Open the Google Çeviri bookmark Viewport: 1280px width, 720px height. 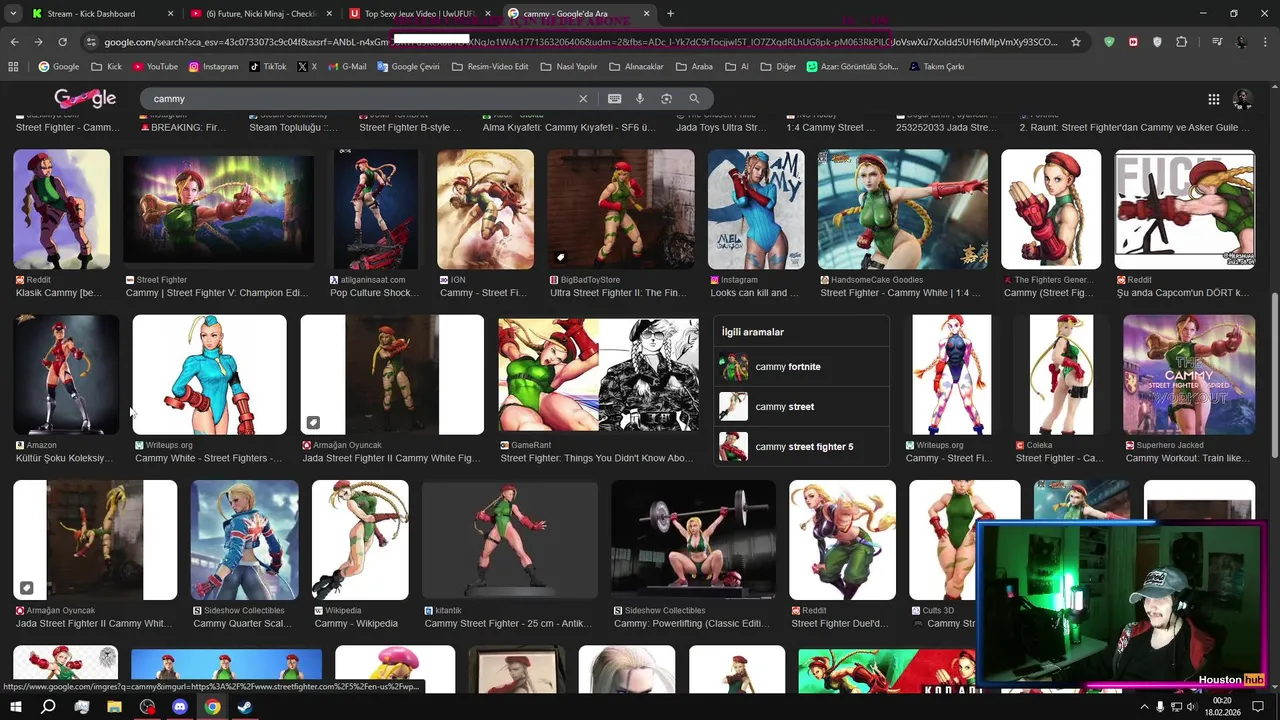point(408,67)
